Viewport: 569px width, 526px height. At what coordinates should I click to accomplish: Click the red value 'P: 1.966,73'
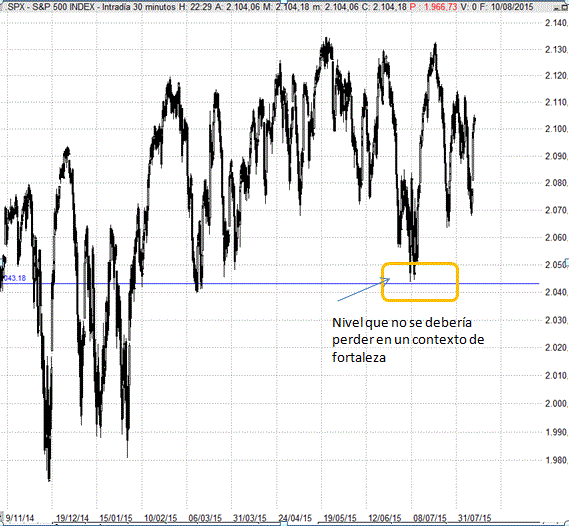[434, 6]
